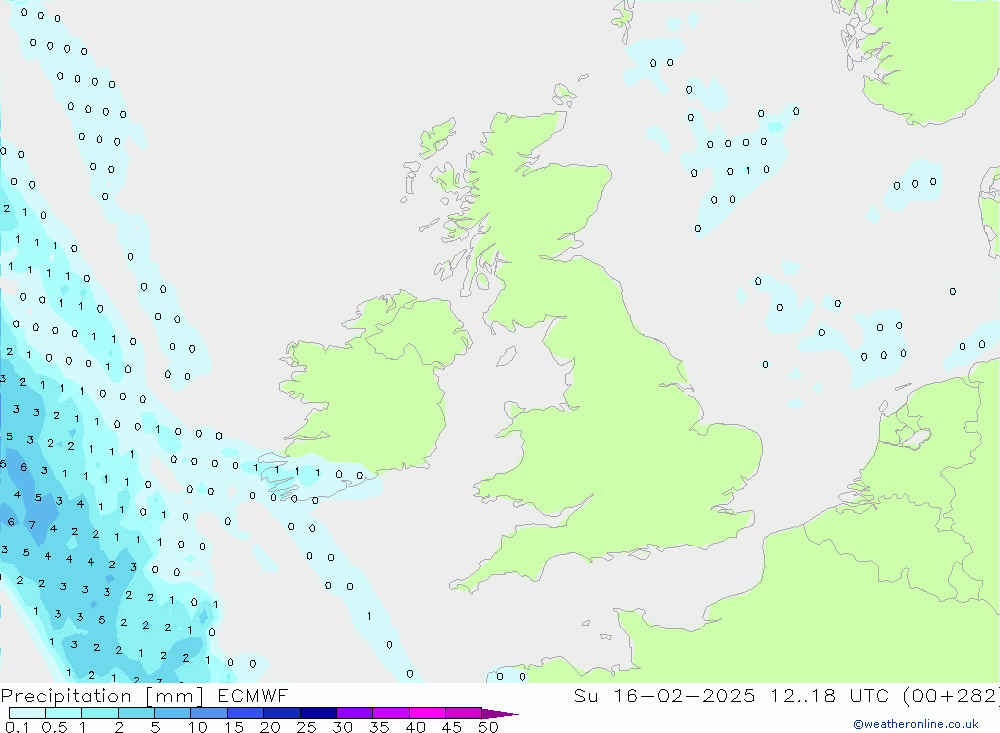Select the 0.5–1 mm legend color swatch
Image resolution: width=1000 pixels, height=733 pixels.
(x=64, y=713)
